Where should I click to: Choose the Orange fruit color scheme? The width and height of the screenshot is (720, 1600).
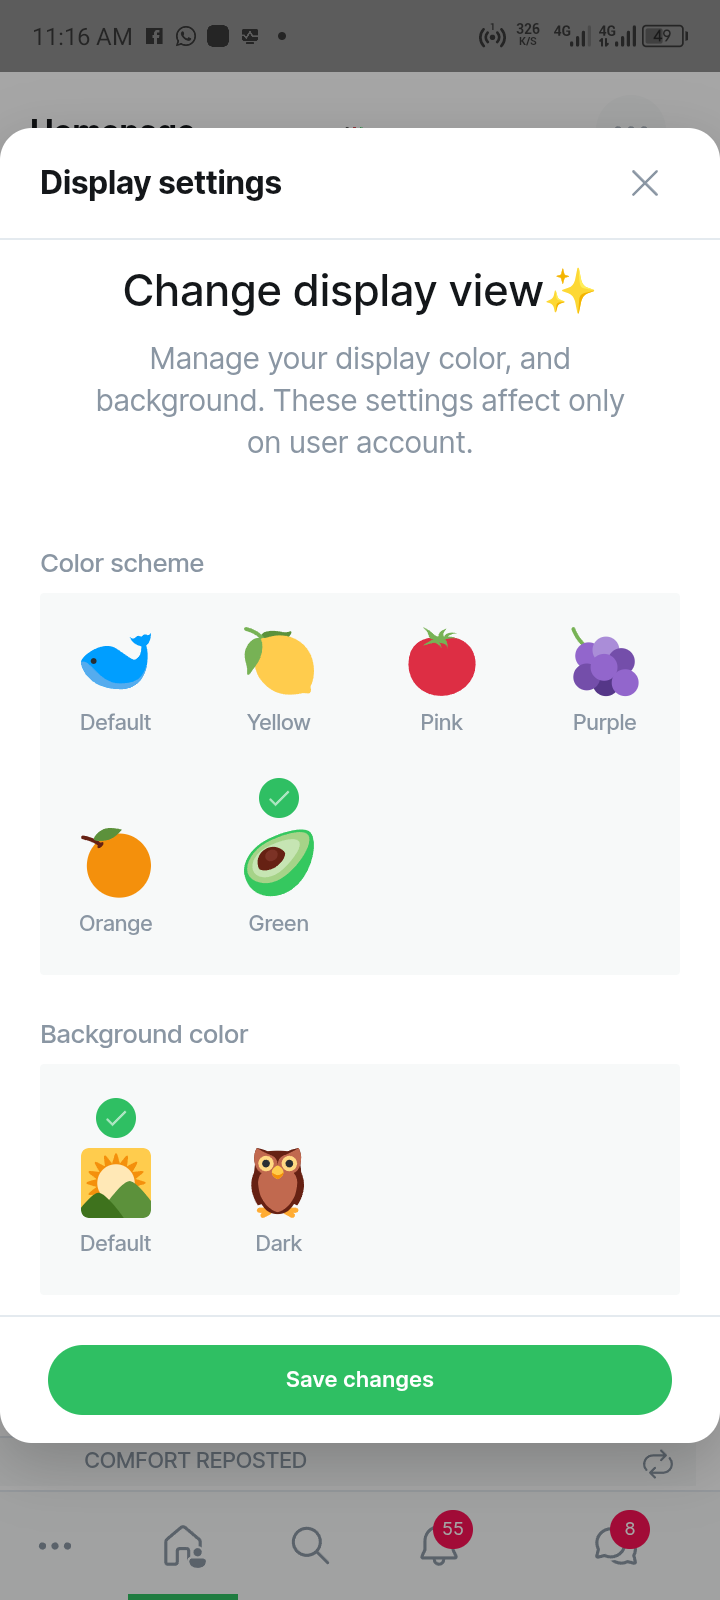[x=117, y=864]
